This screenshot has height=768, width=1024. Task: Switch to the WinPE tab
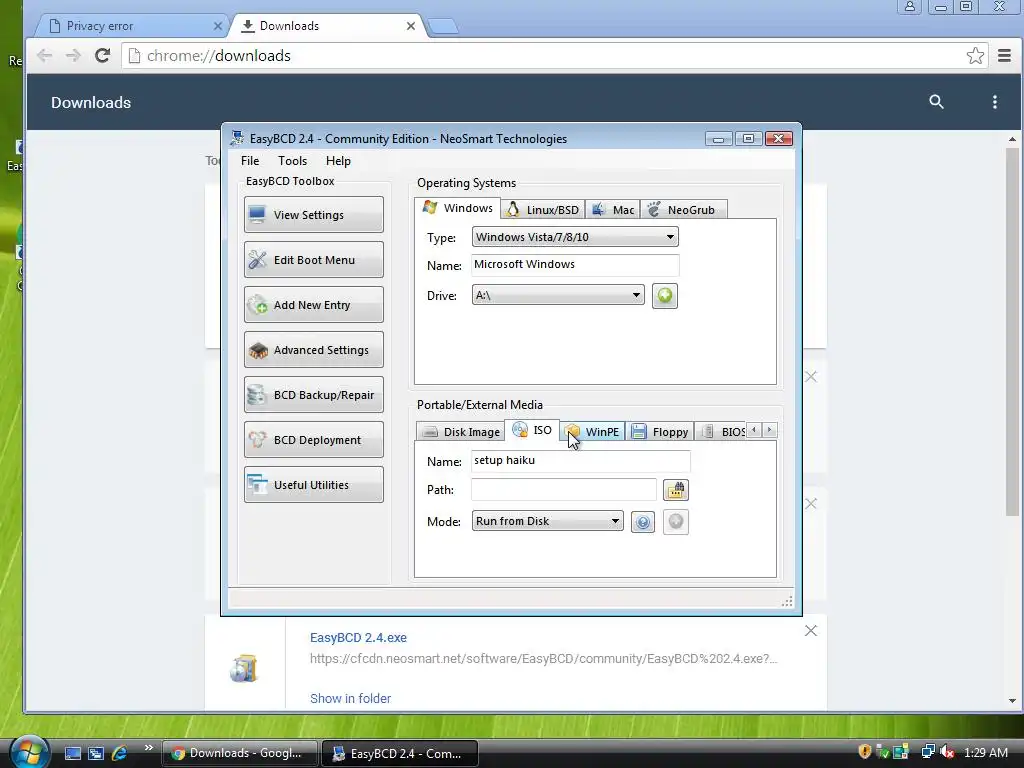pyautogui.click(x=592, y=432)
